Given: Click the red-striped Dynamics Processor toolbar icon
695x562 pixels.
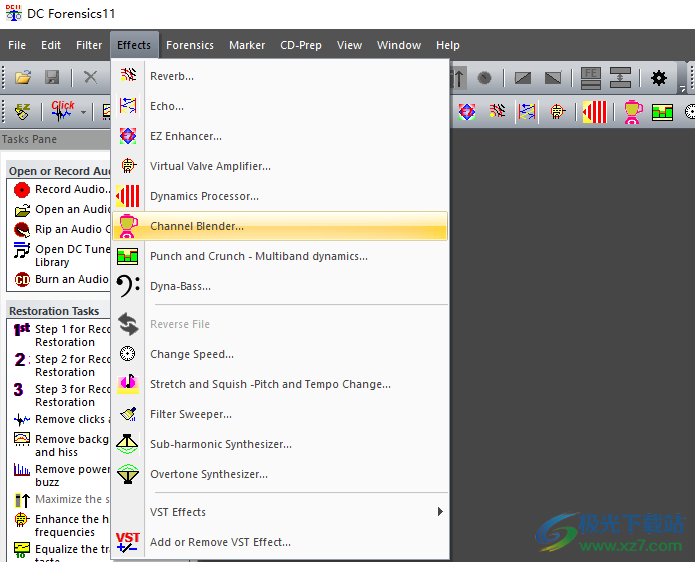Looking at the screenshot, I should click(x=595, y=111).
